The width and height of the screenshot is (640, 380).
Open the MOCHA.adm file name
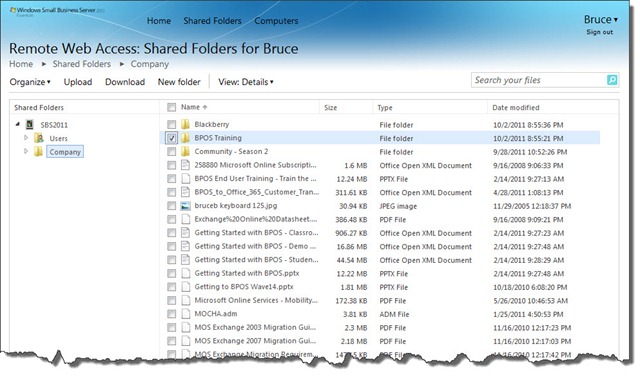(216, 314)
